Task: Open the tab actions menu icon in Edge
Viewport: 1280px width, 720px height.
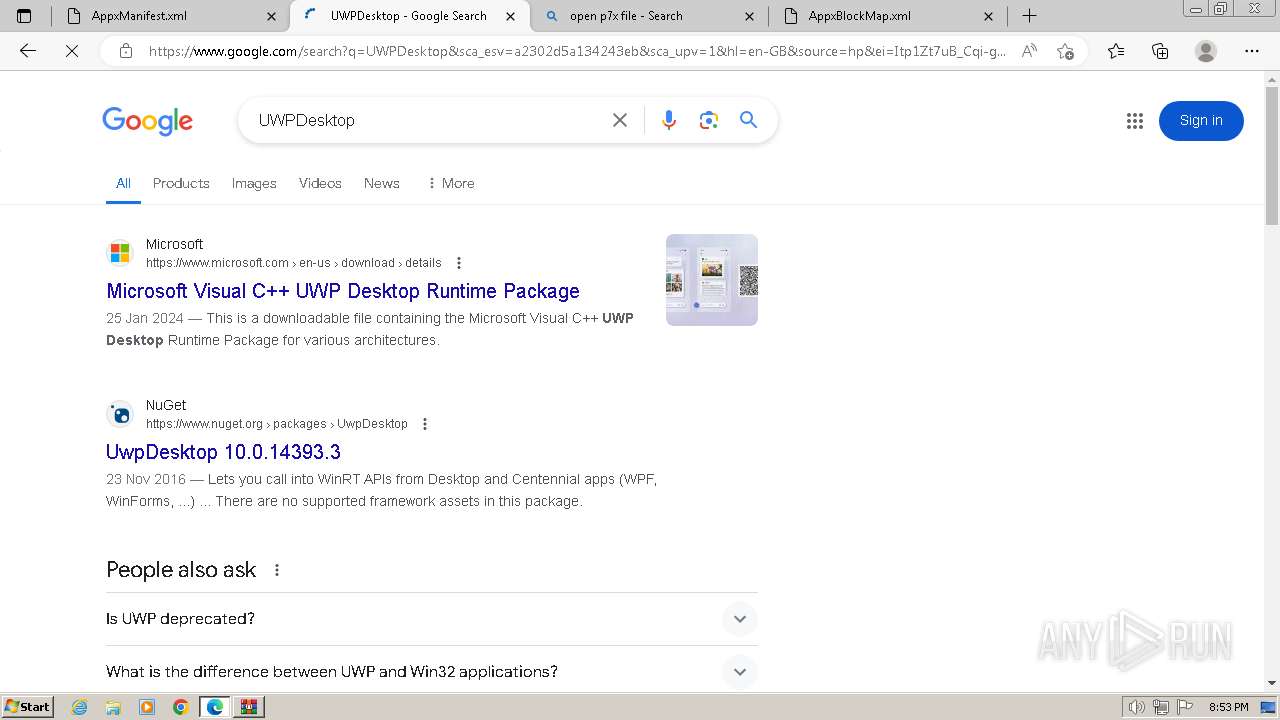Action: point(24,16)
